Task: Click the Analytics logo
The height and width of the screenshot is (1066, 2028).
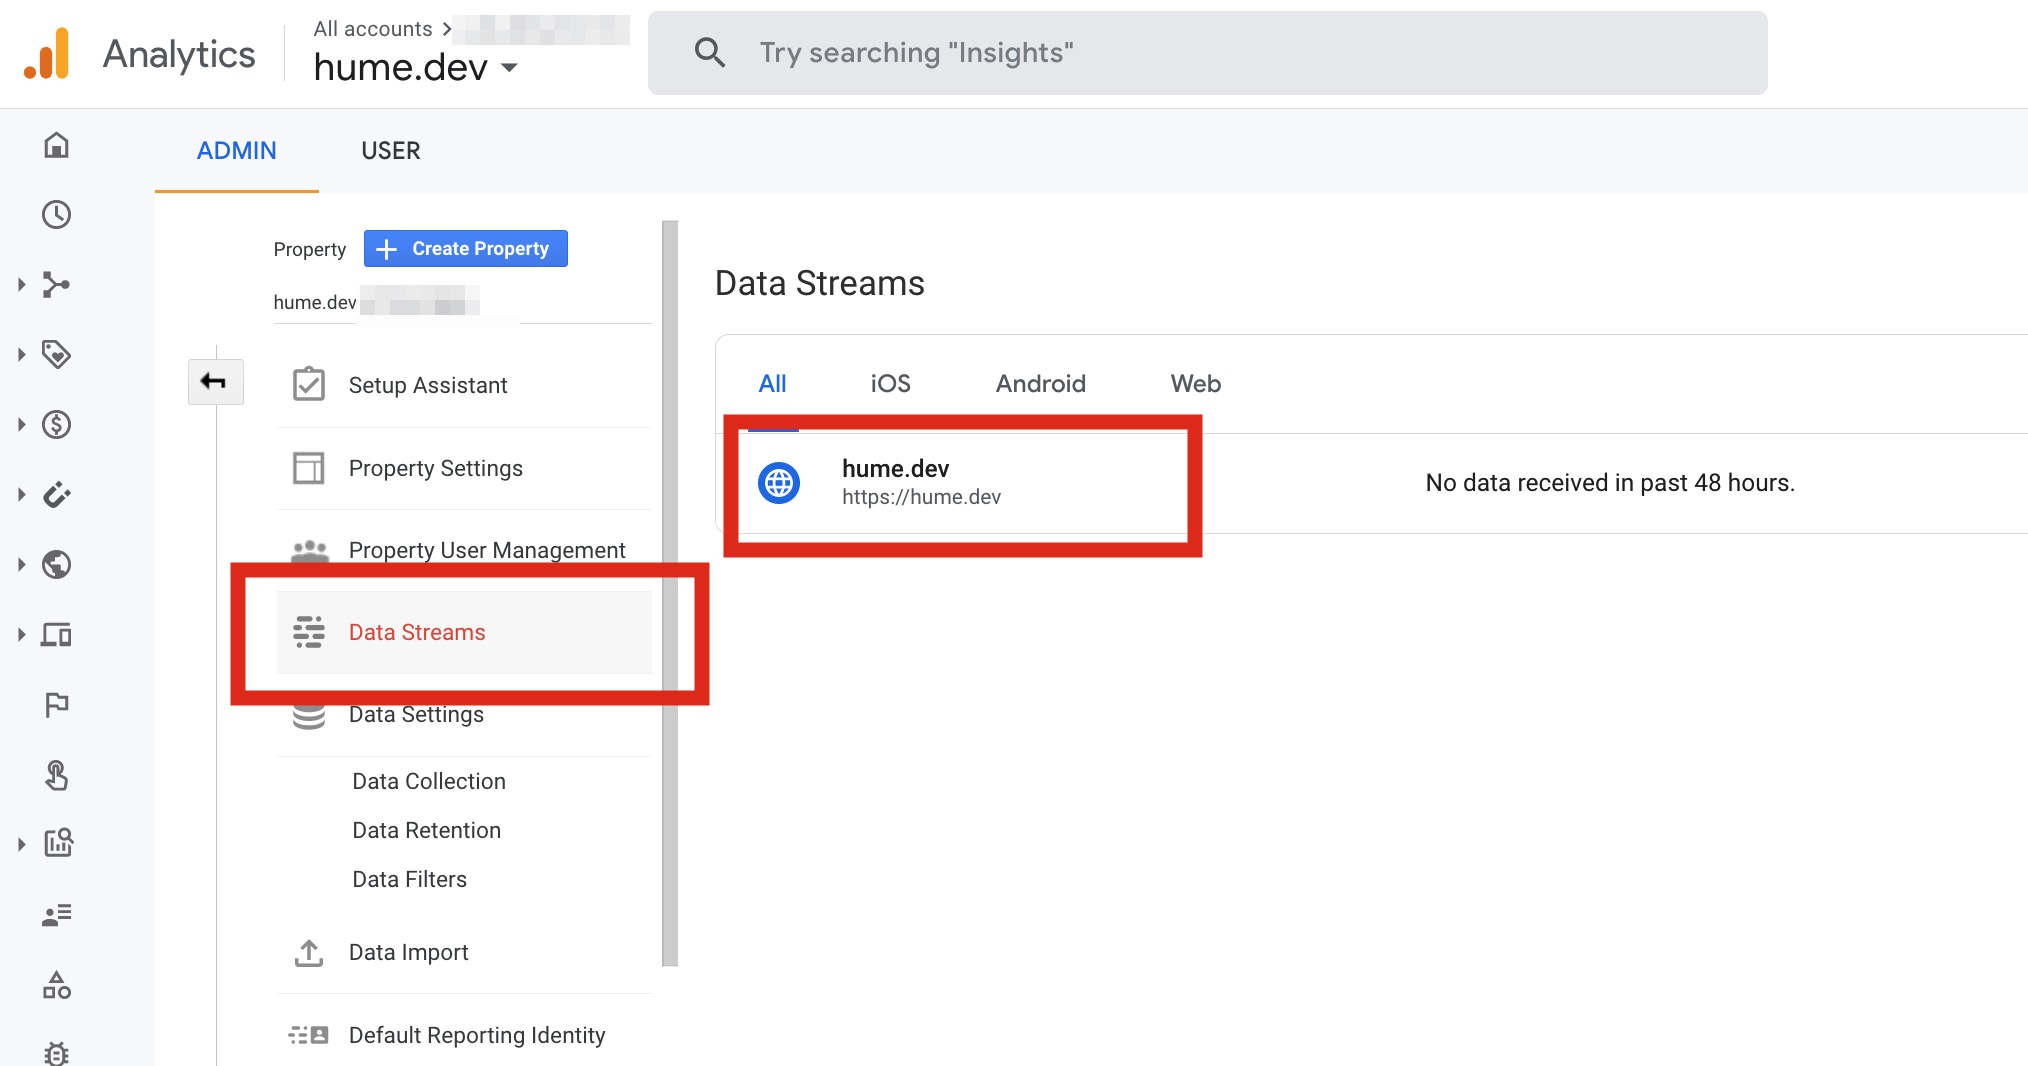Action: pos(47,54)
